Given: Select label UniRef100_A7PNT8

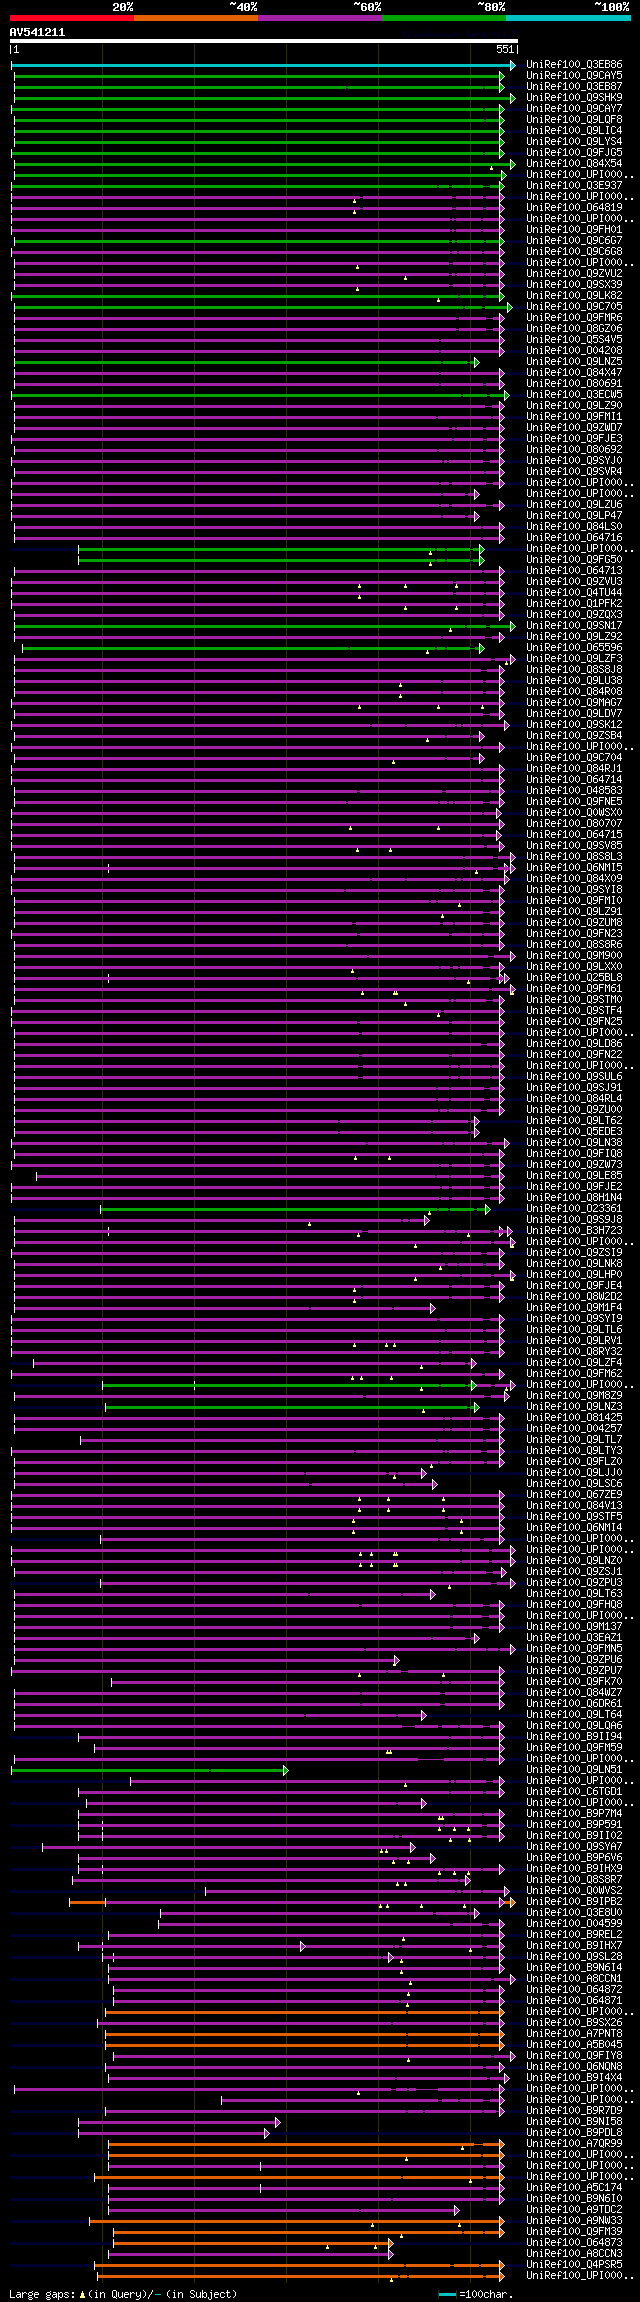Looking at the screenshot, I should [574, 2034].
